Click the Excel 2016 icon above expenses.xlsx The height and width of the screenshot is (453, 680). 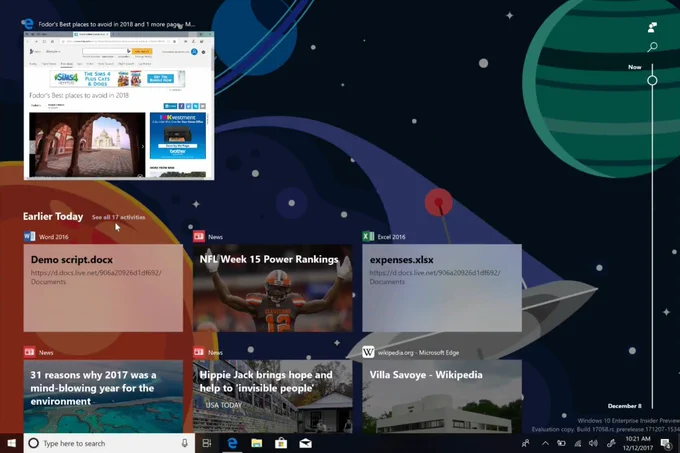click(x=368, y=236)
